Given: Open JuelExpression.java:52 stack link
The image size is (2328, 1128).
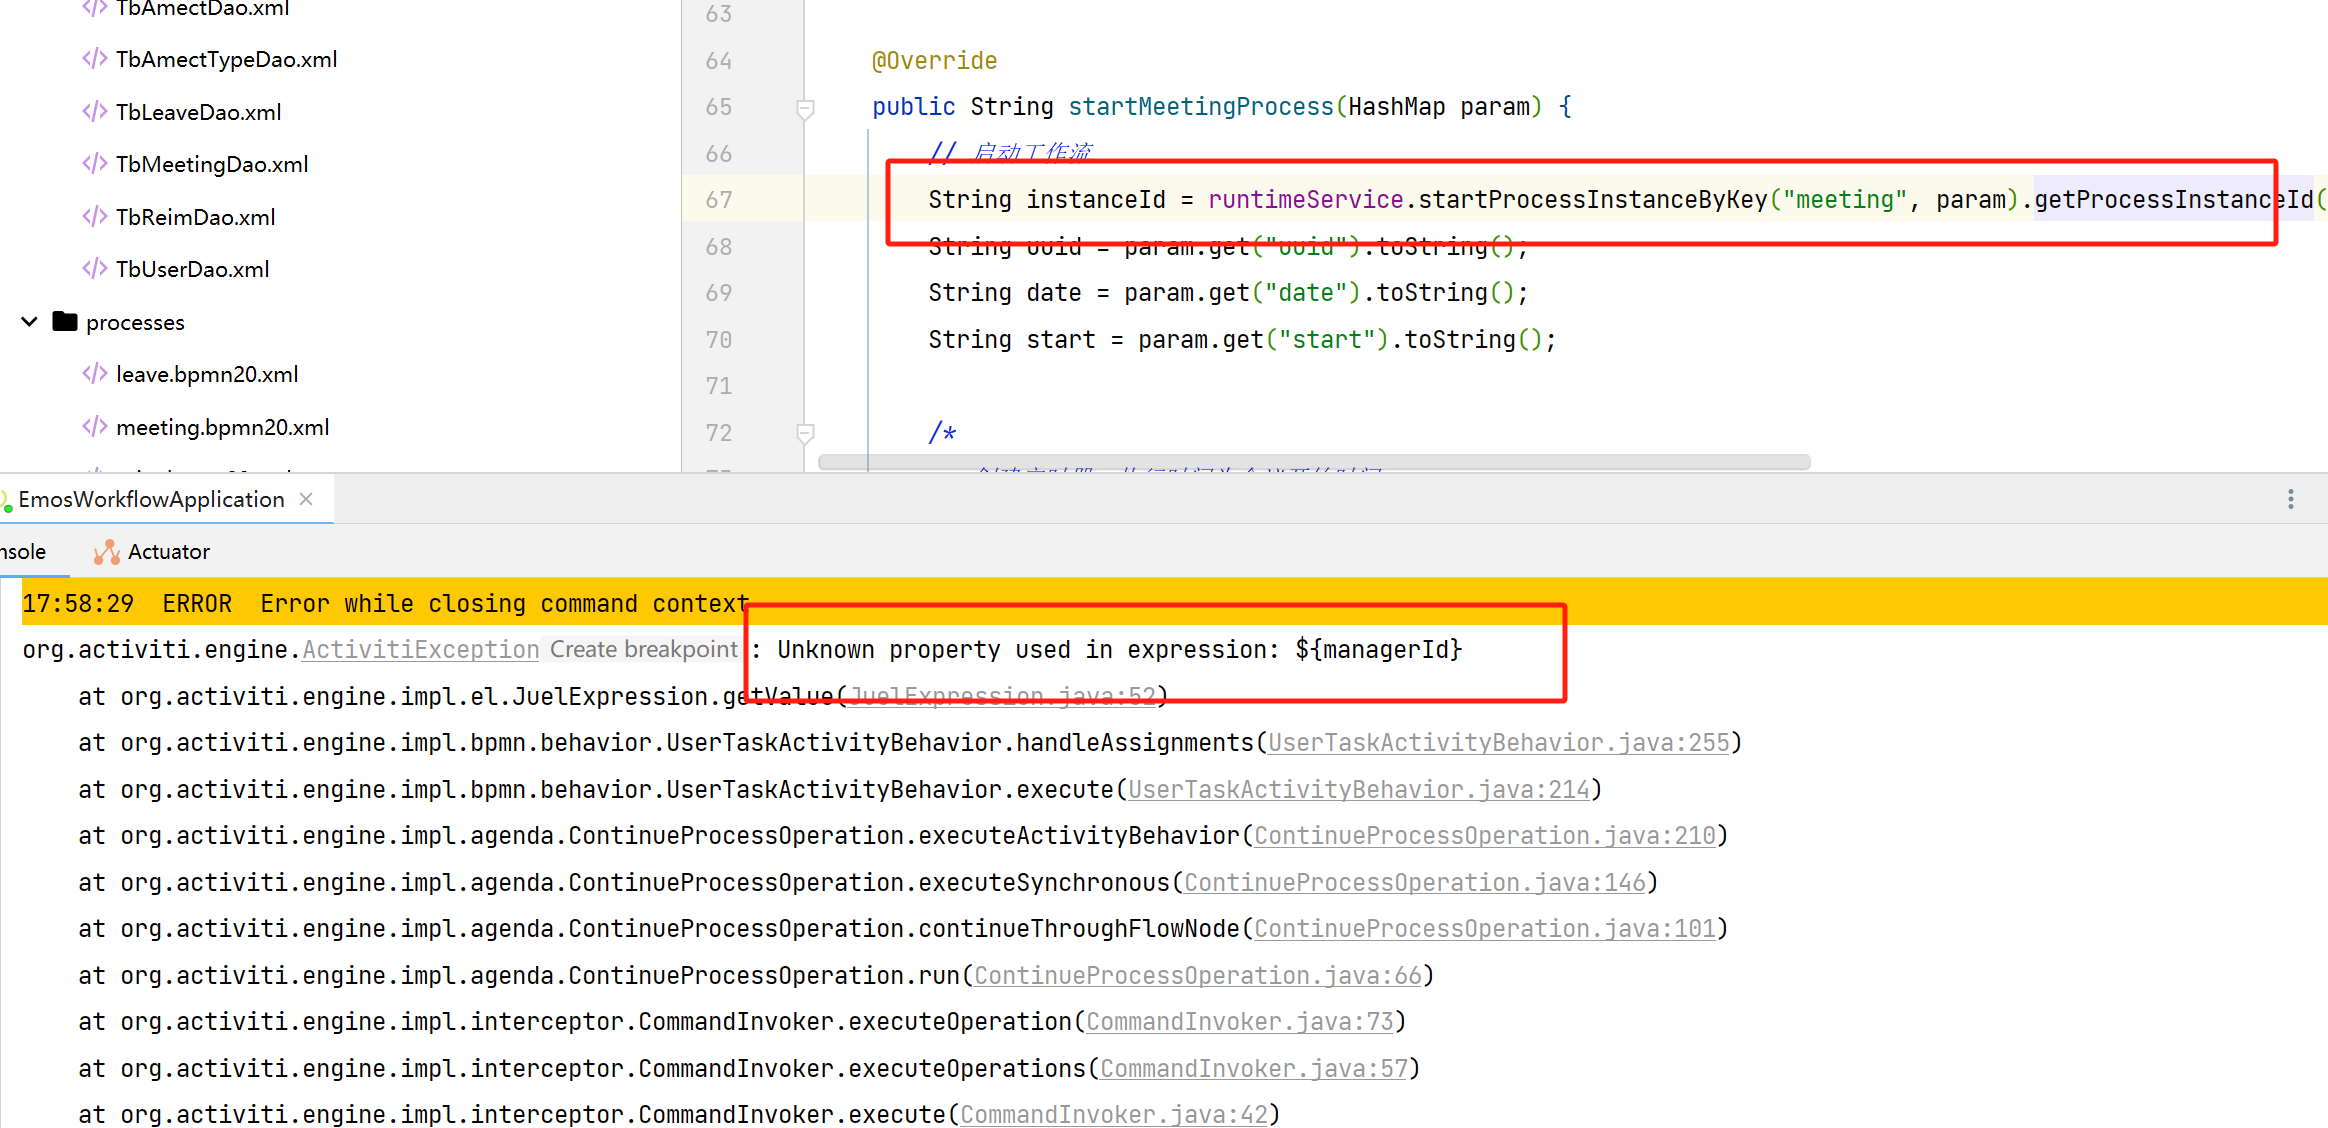Looking at the screenshot, I should [x=1002, y=696].
